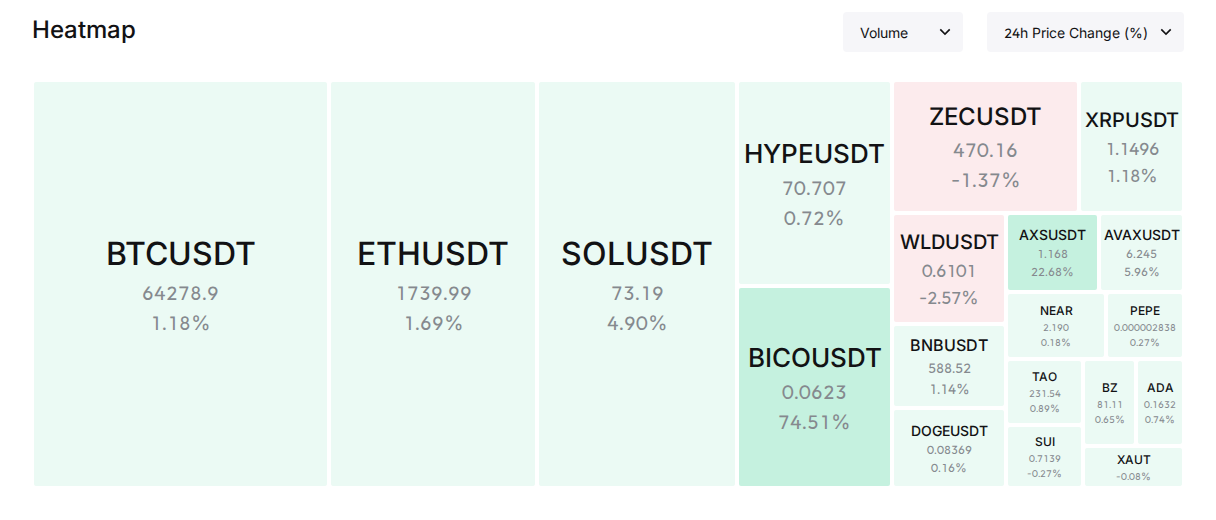Open the PEPE tile
The height and width of the screenshot is (520, 1216).
pos(1145,325)
